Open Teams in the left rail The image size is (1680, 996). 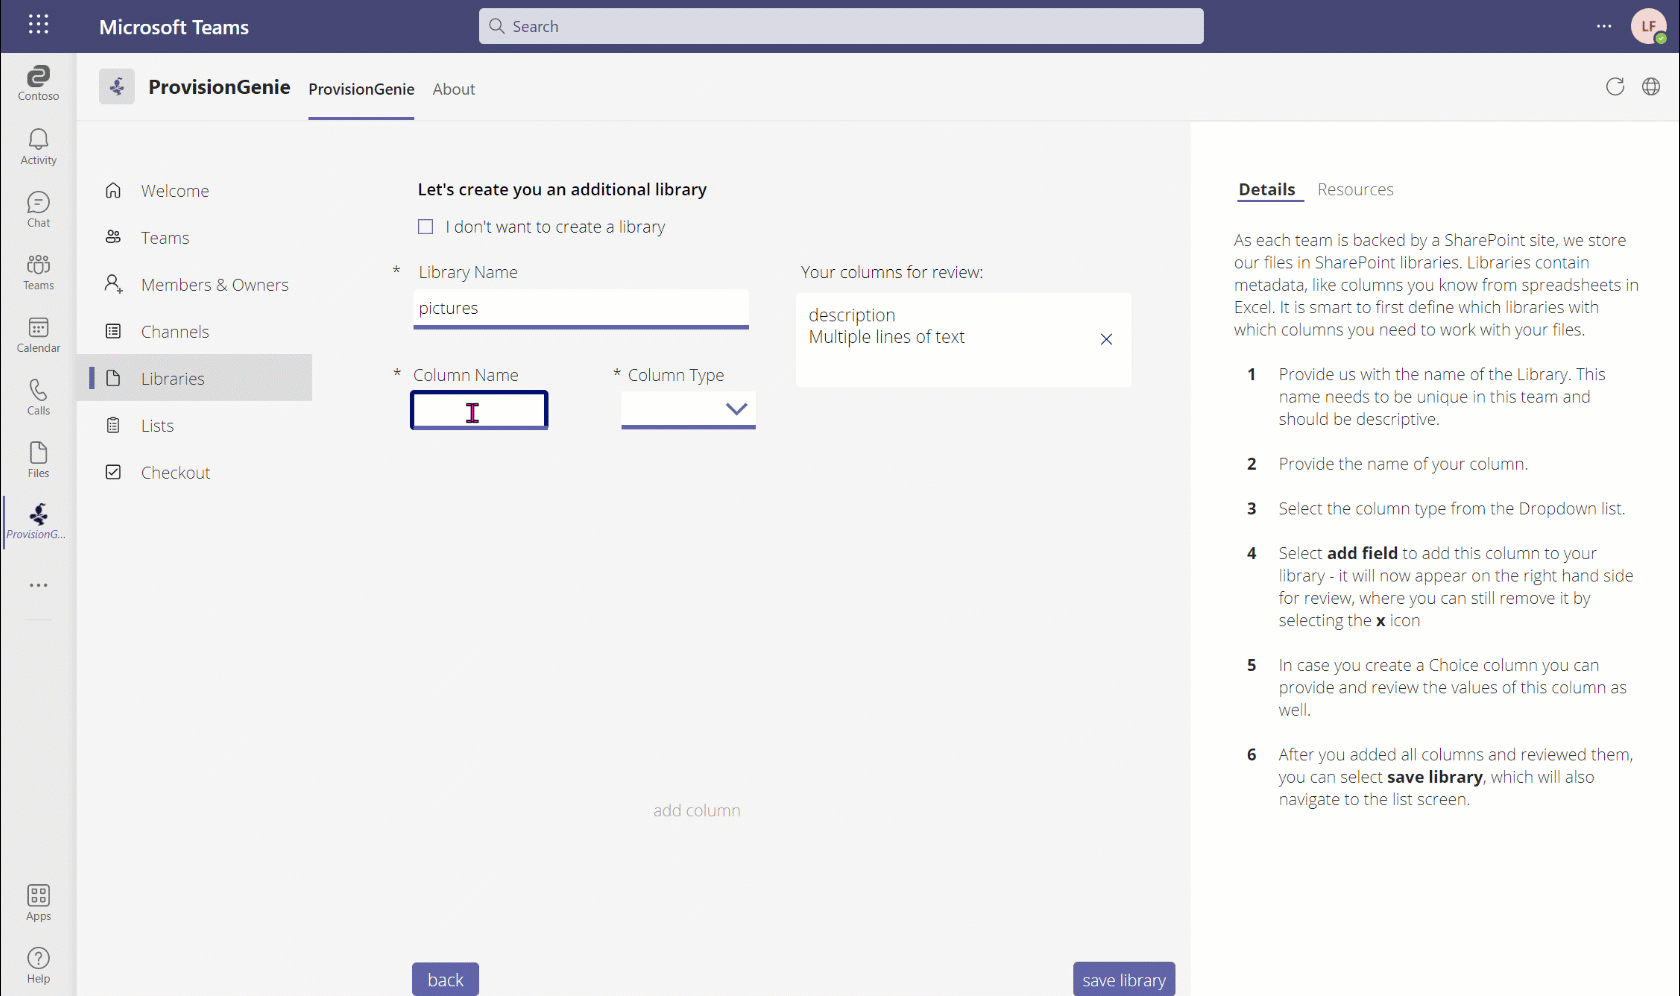pyautogui.click(x=38, y=272)
